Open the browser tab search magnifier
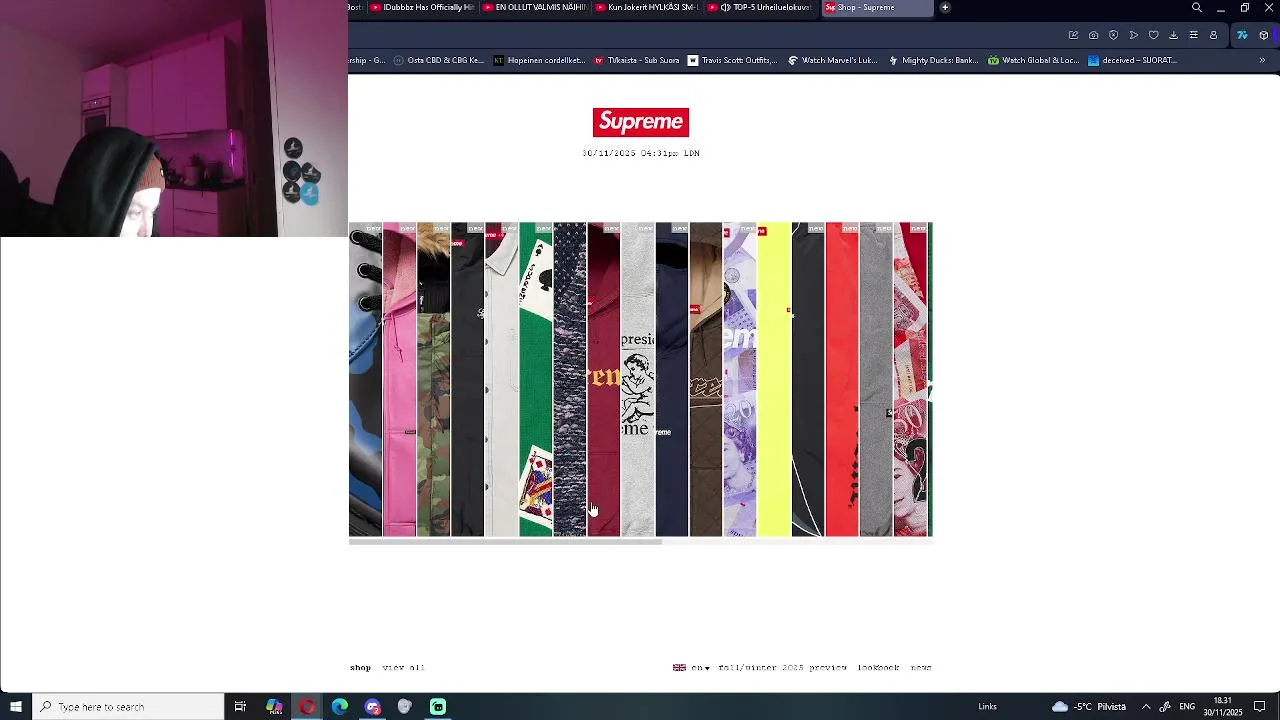Image resolution: width=1280 pixels, height=720 pixels. [x=1197, y=8]
